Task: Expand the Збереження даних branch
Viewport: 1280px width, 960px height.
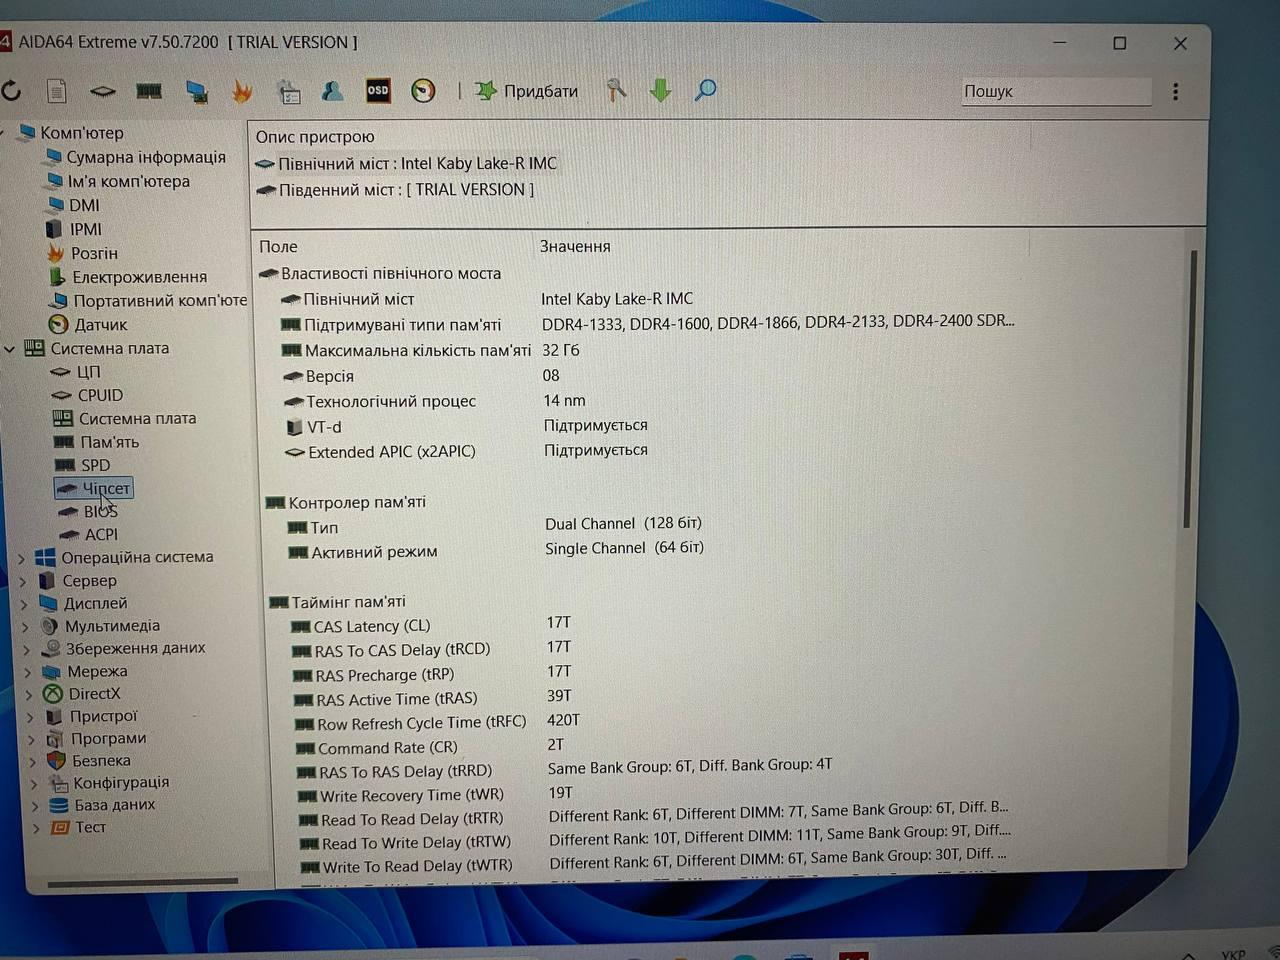Action: (x=27, y=649)
